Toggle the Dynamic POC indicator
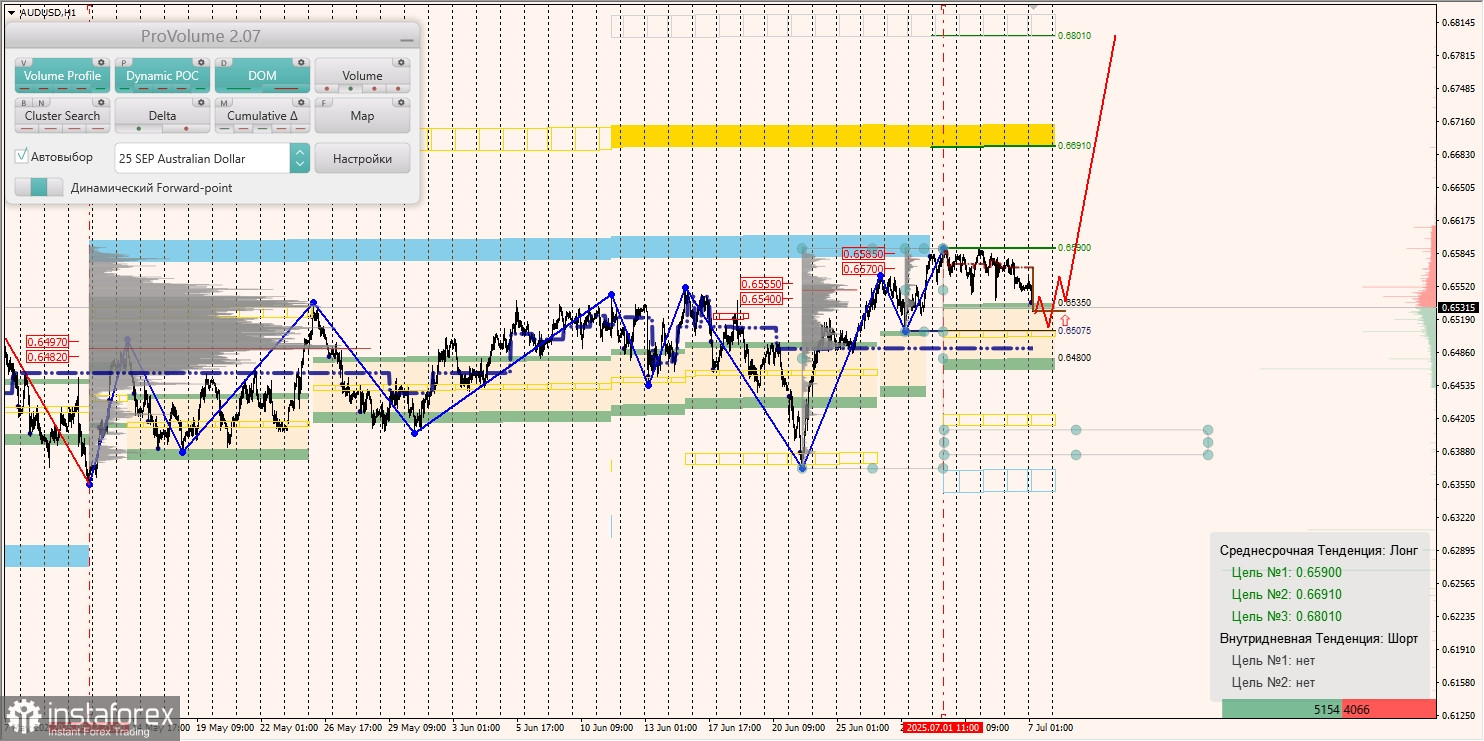The height and width of the screenshot is (741, 1484). click(x=162, y=76)
